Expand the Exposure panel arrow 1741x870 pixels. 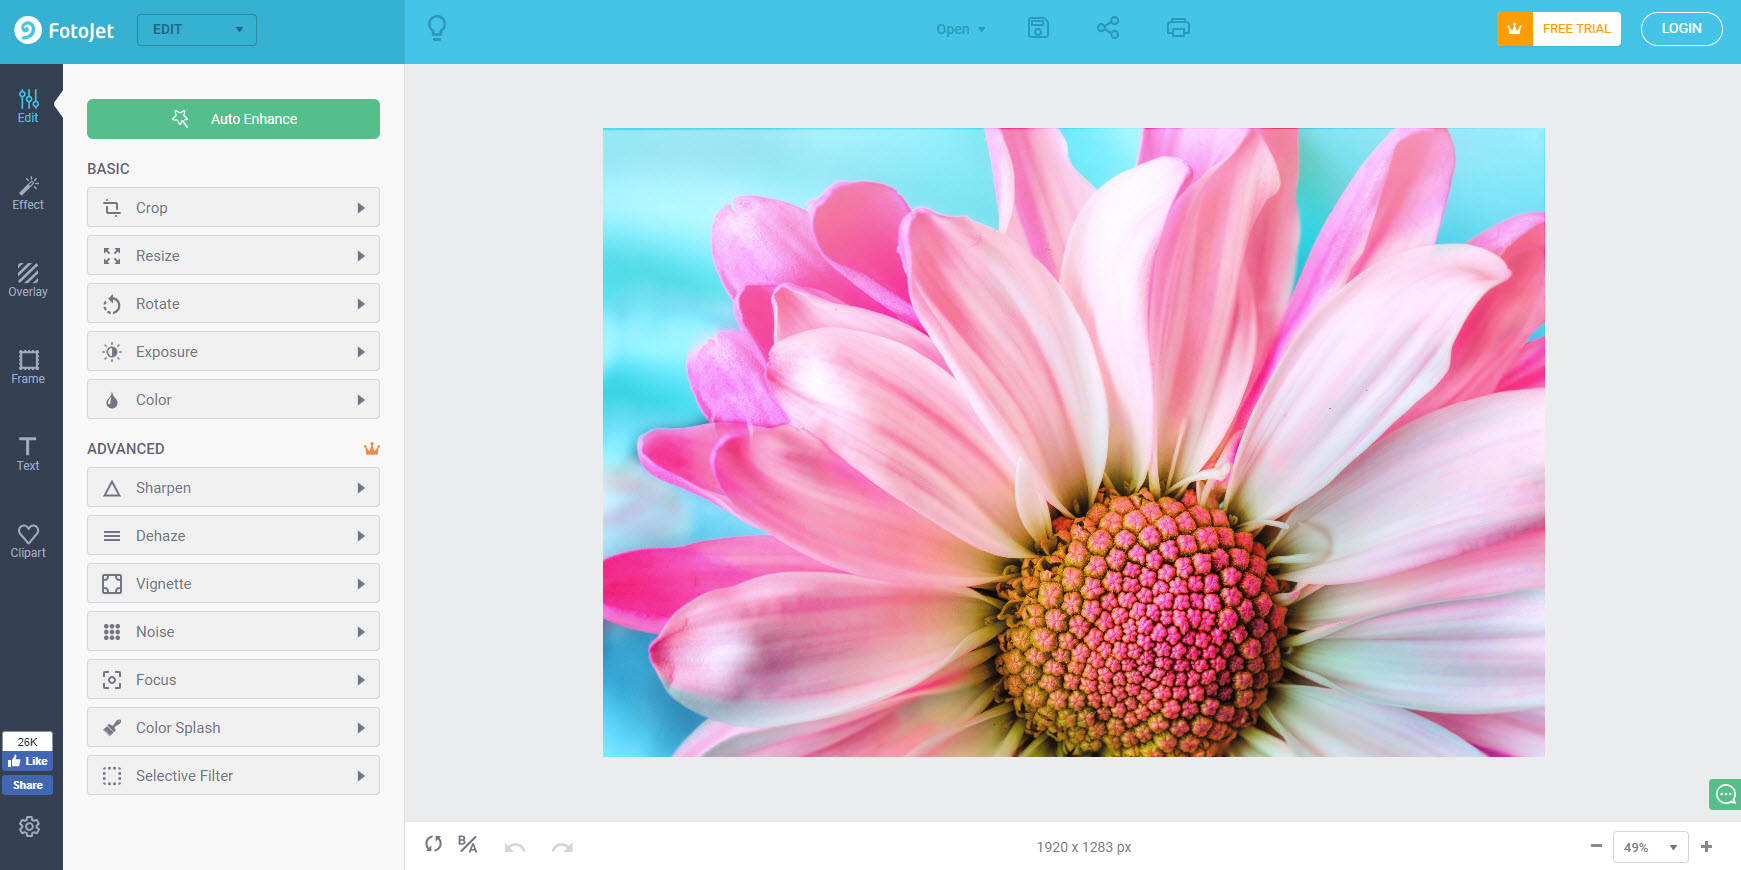(361, 352)
